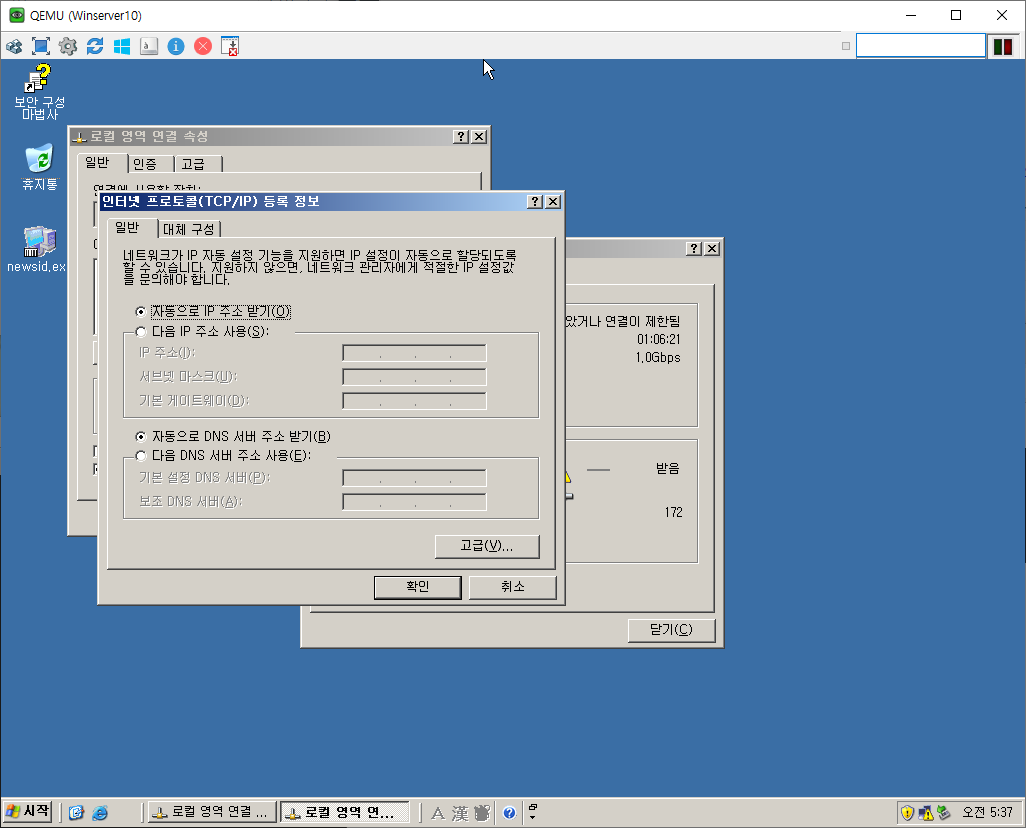Click the red X disconnect icon
The width and height of the screenshot is (1026, 828).
[x=203, y=46]
